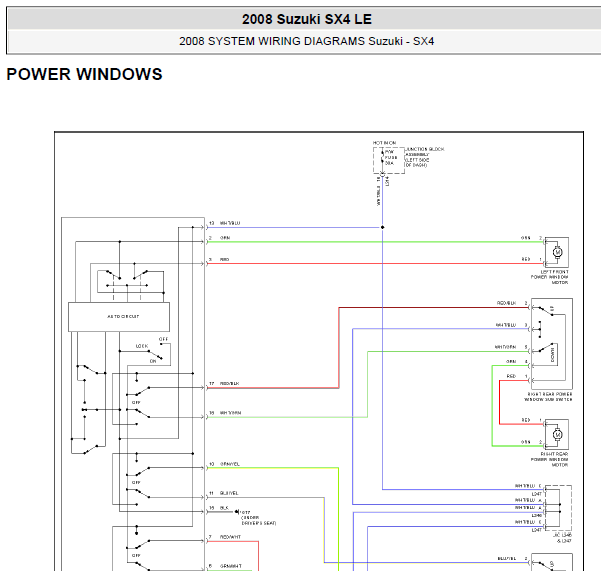Click the G17 under driver's seat ground label
The height and width of the screenshot is (571, 601).
coord(258,518)
